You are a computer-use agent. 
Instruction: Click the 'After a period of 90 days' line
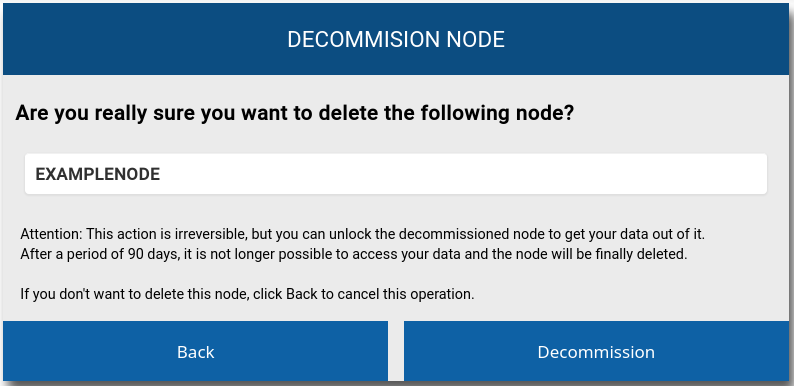click(x=353, y=254)
